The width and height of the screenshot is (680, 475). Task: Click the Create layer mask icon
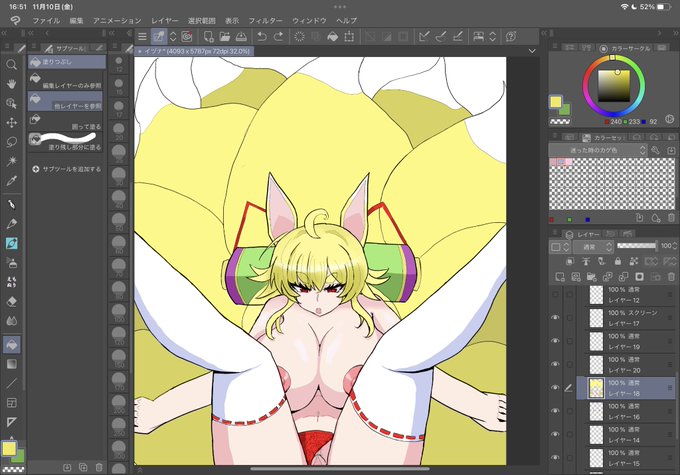tap(639, 276)
